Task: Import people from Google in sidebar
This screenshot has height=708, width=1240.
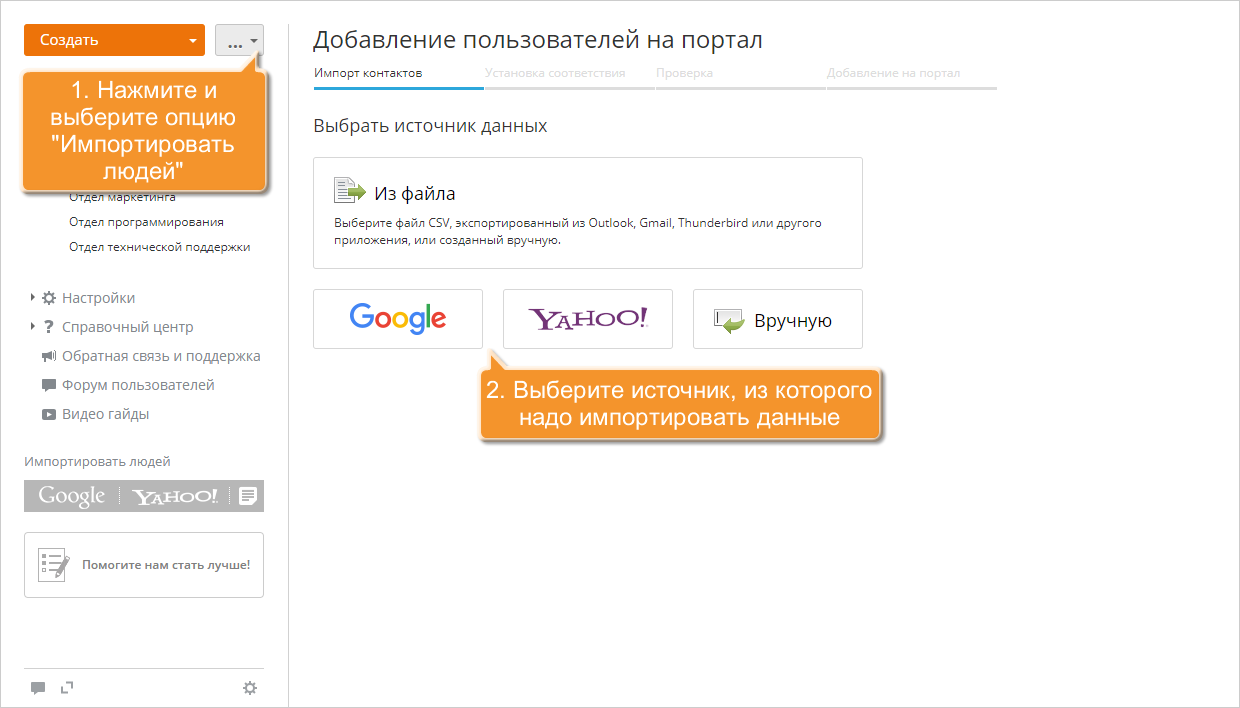Action: [71, 496]
